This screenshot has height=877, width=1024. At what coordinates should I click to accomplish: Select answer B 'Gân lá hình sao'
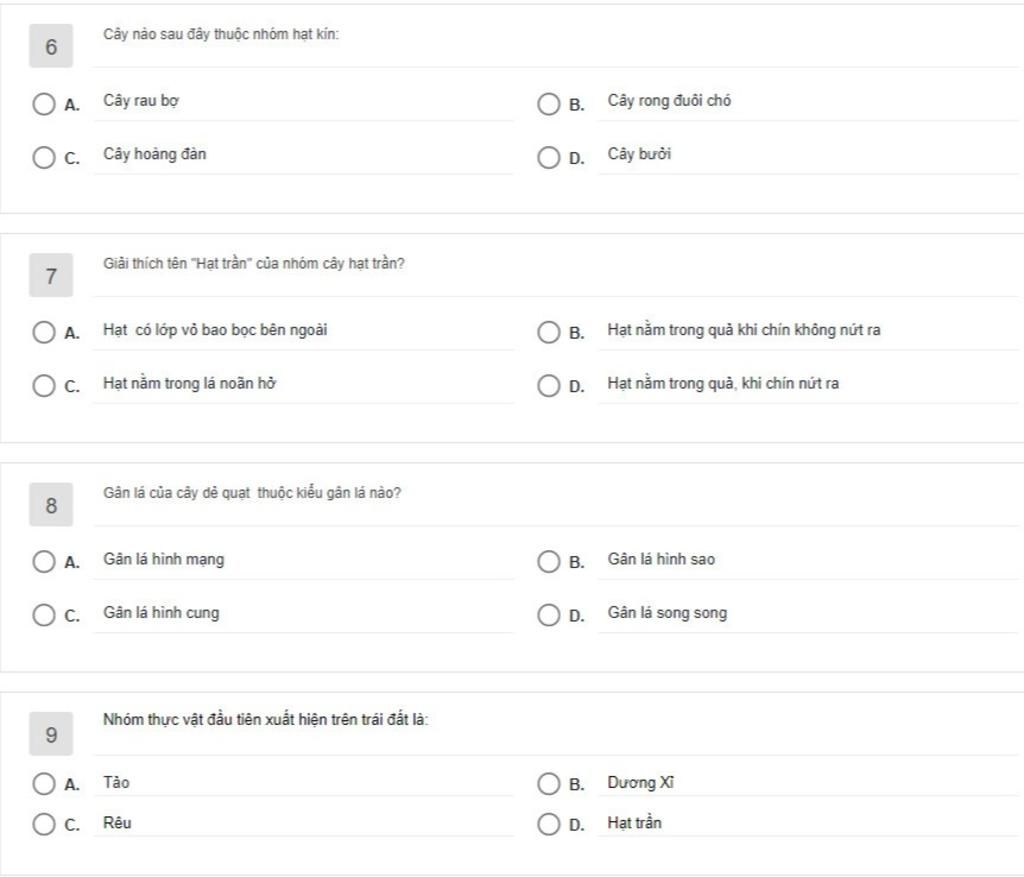point(548,562)
